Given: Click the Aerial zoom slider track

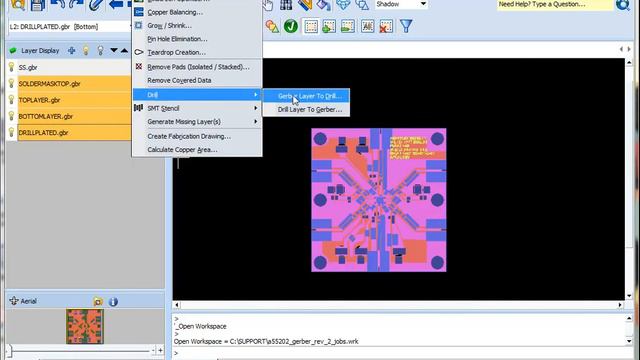Looking at the screenshot, I should [x=80, y=351].
